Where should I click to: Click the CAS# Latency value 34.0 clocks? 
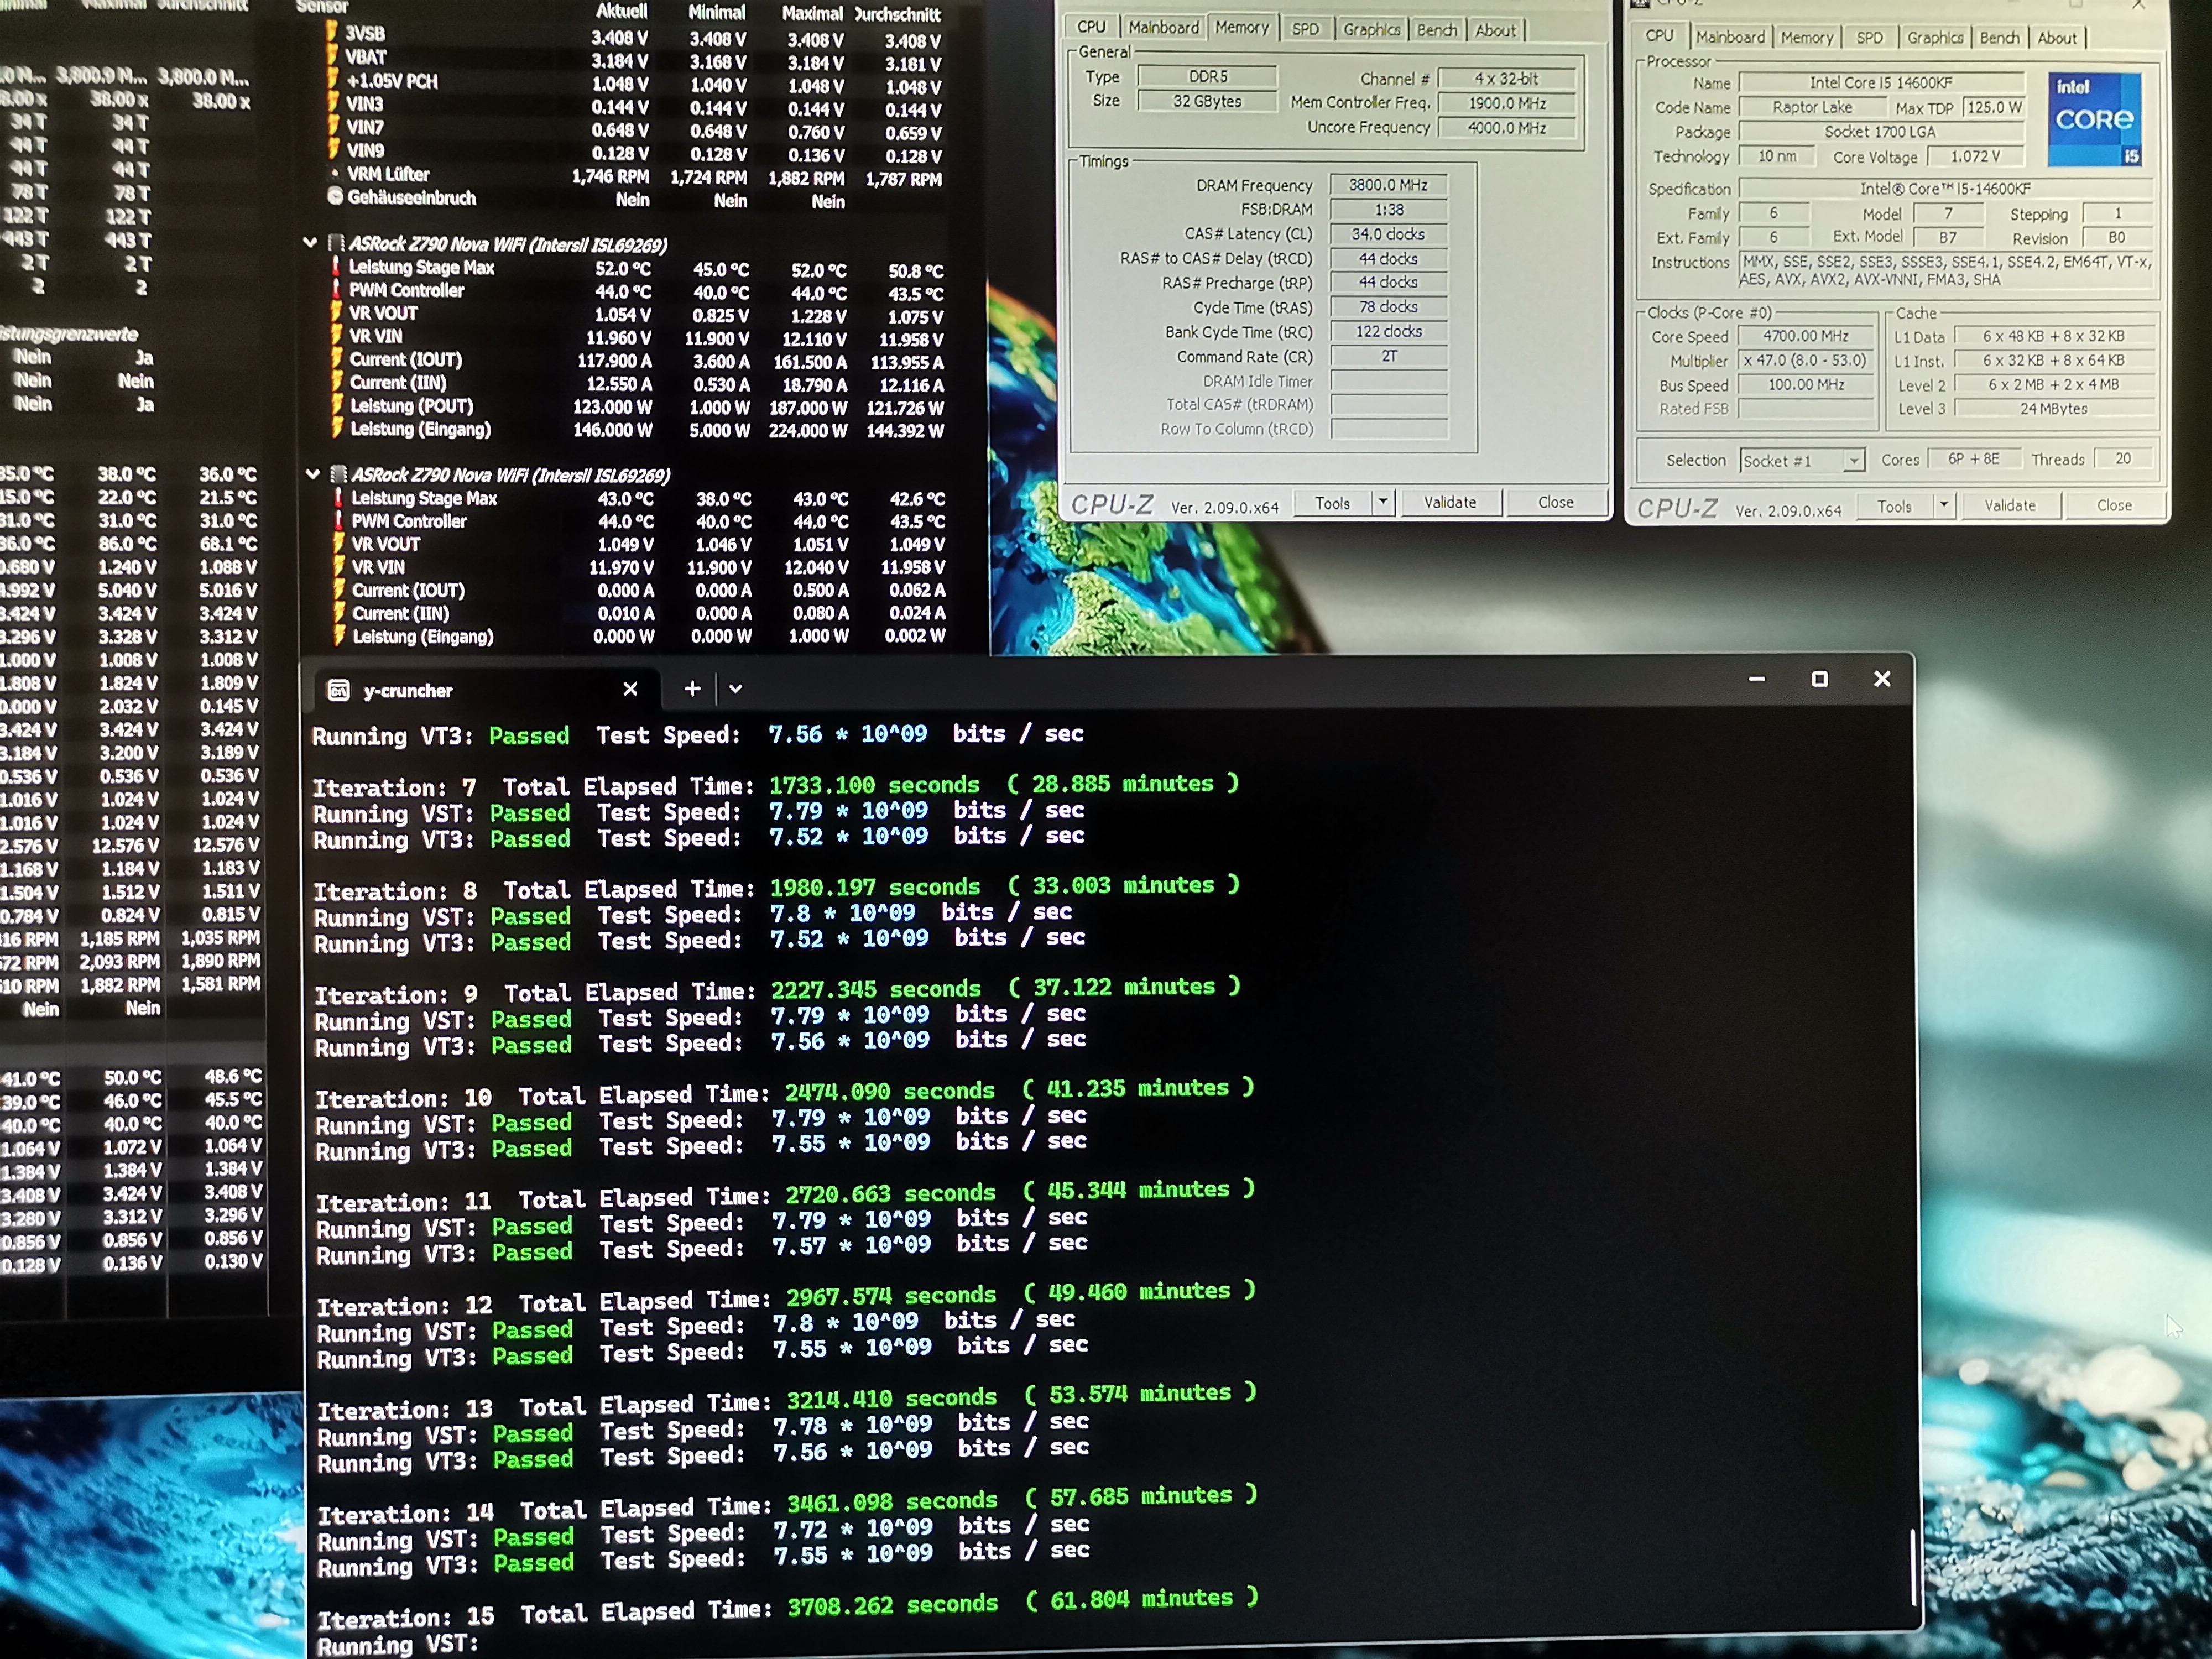click(x=1388, y=234)
